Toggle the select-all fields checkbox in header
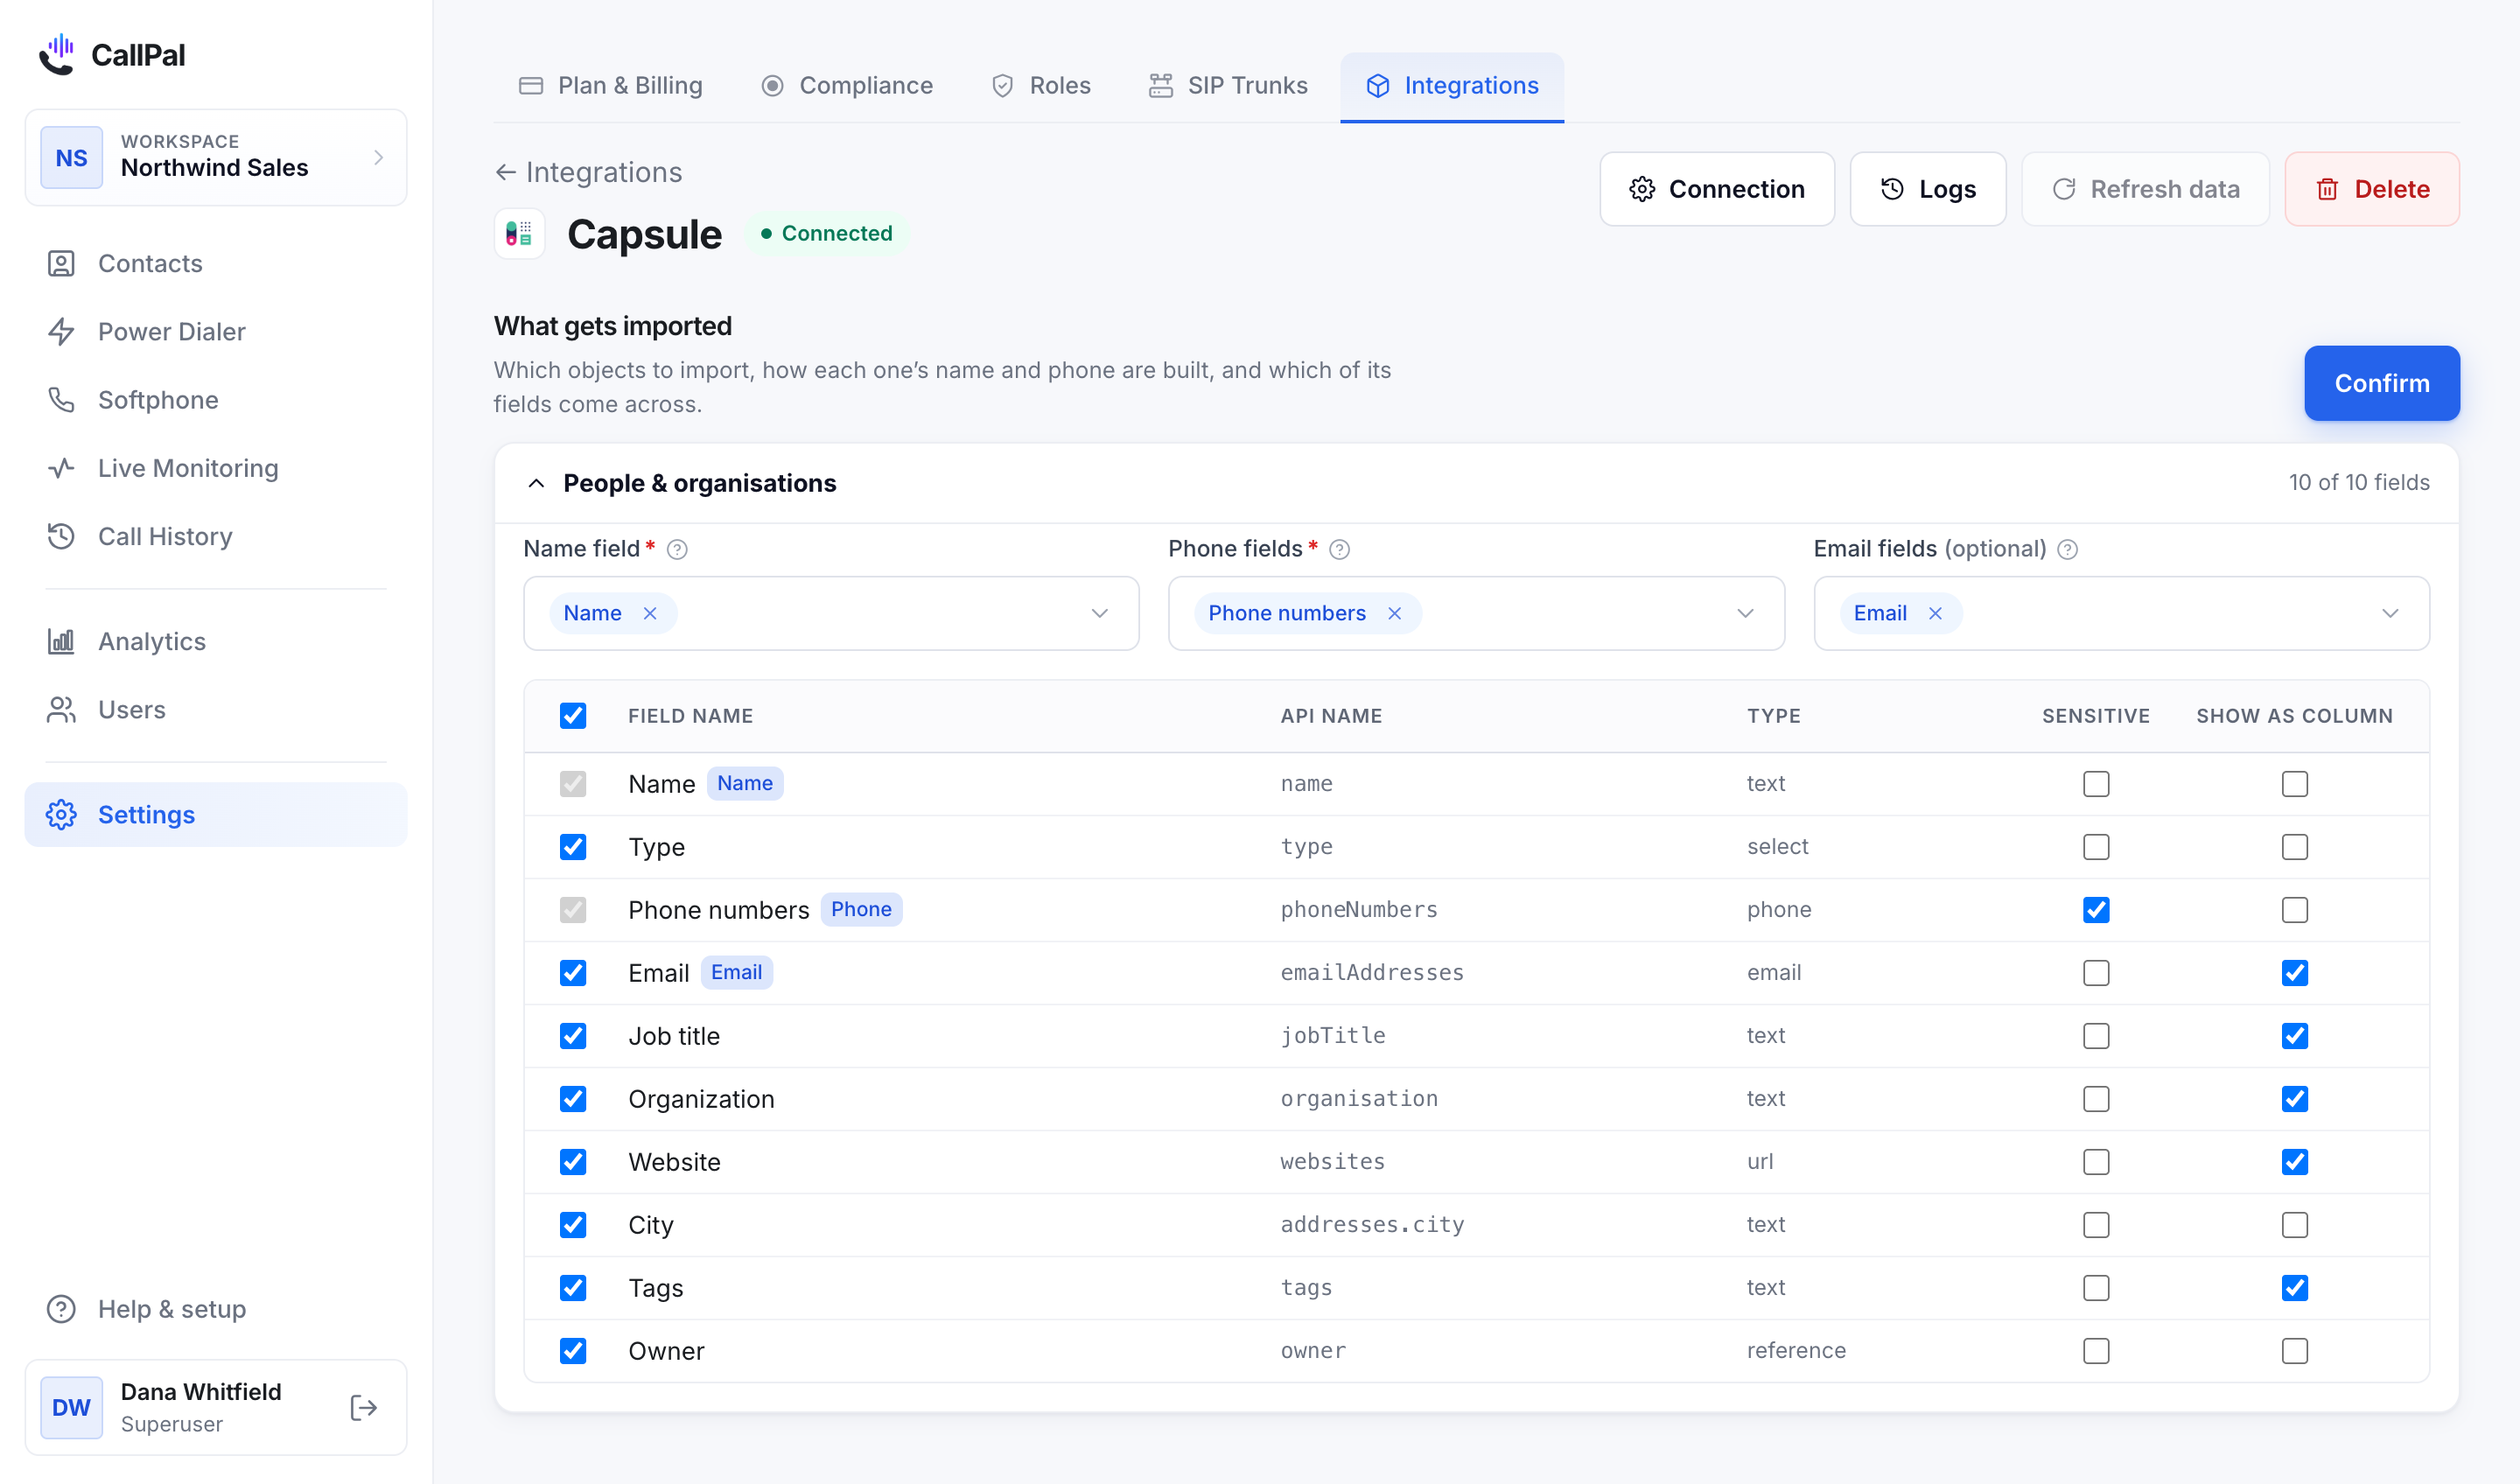Image resolution: width=2520 pixels, height=1484 pixels. point(573,716)
